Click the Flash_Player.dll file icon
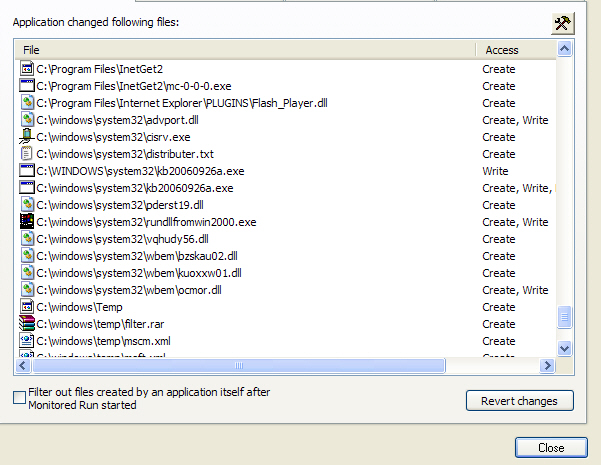601x465 pixels. (x=27, y=103)
